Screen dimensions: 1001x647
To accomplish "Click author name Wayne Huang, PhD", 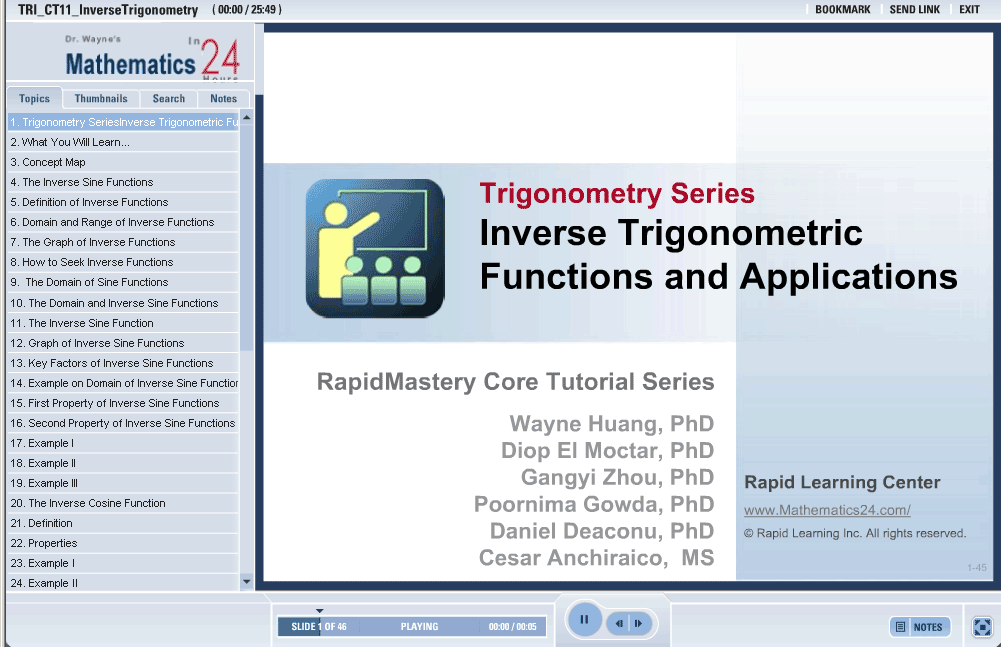I will tap(612, 423).
